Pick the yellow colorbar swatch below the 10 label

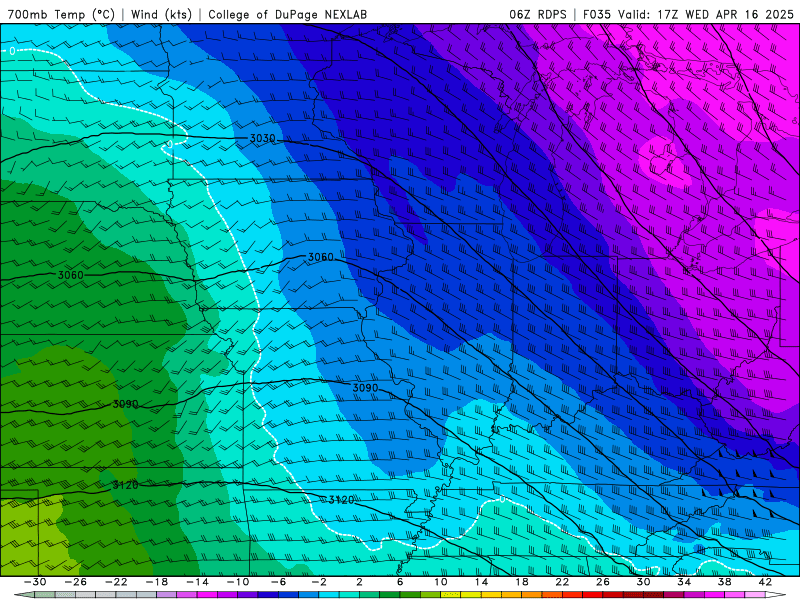[451, 595]
